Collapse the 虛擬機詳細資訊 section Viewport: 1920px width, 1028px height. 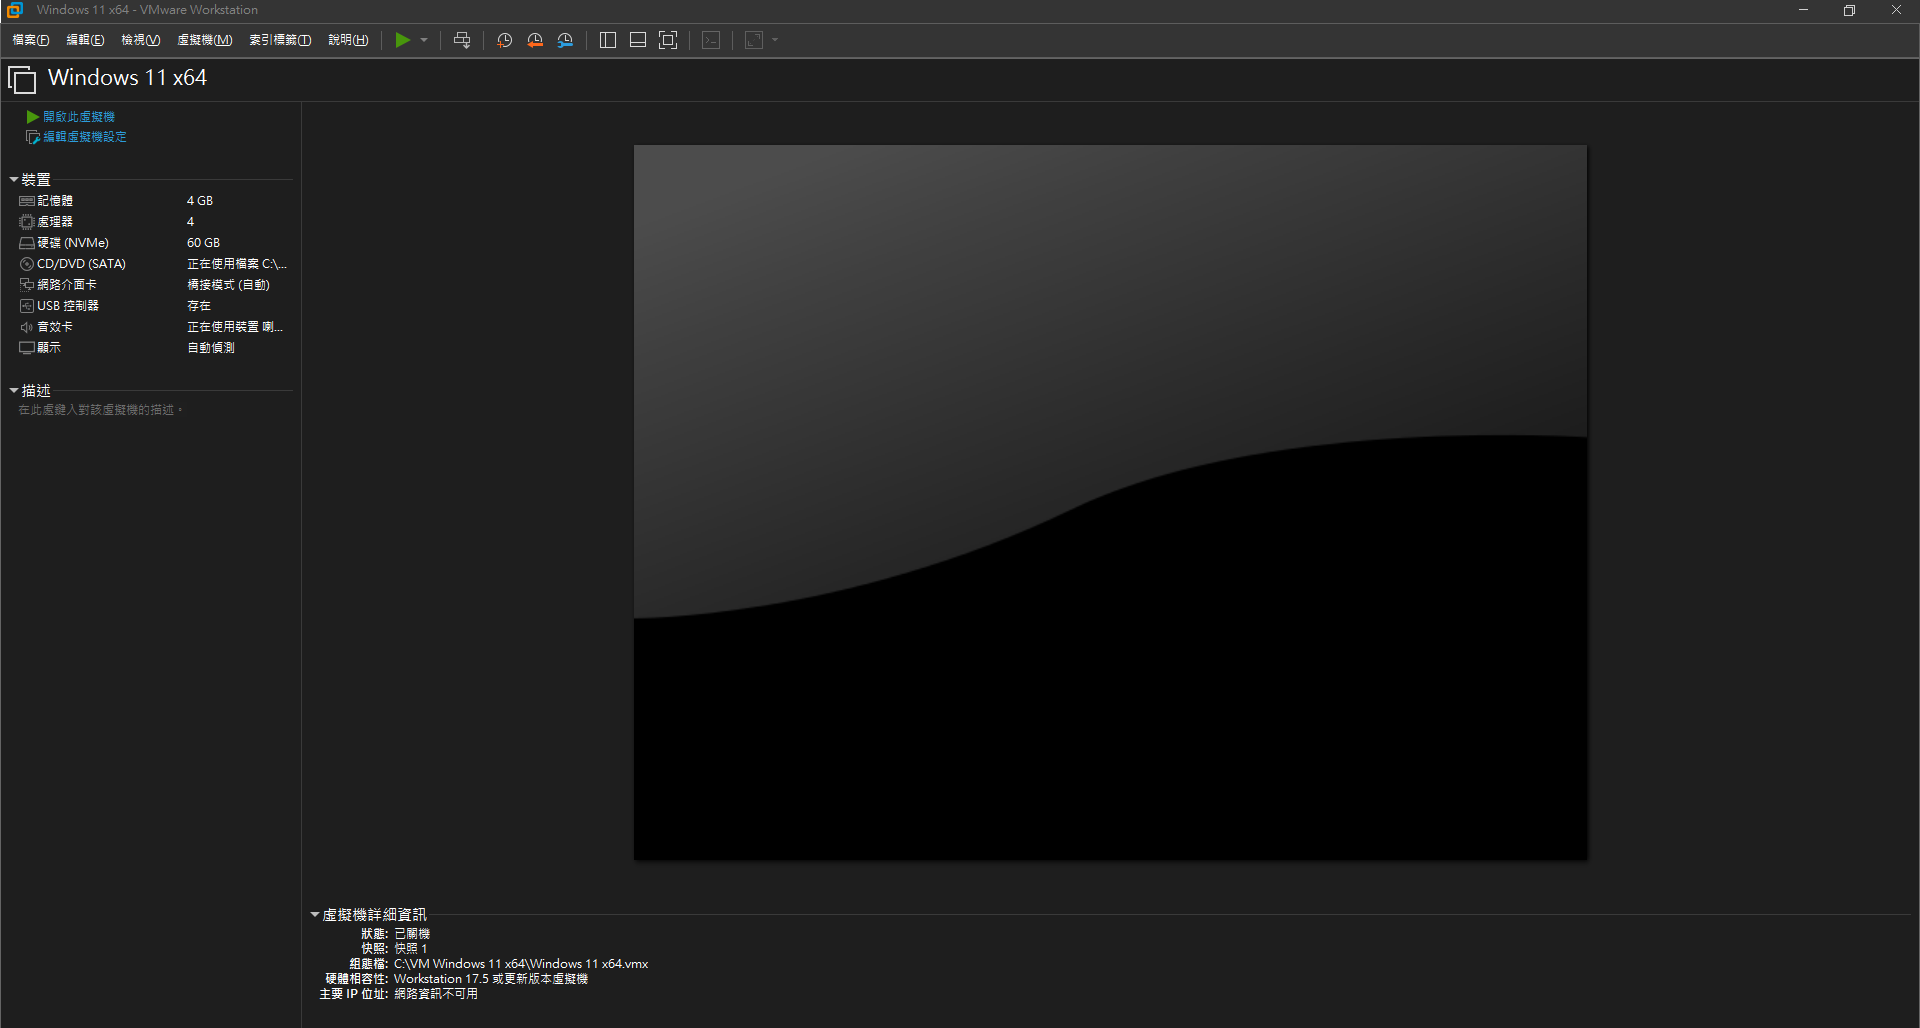click(x=315, y=914)
